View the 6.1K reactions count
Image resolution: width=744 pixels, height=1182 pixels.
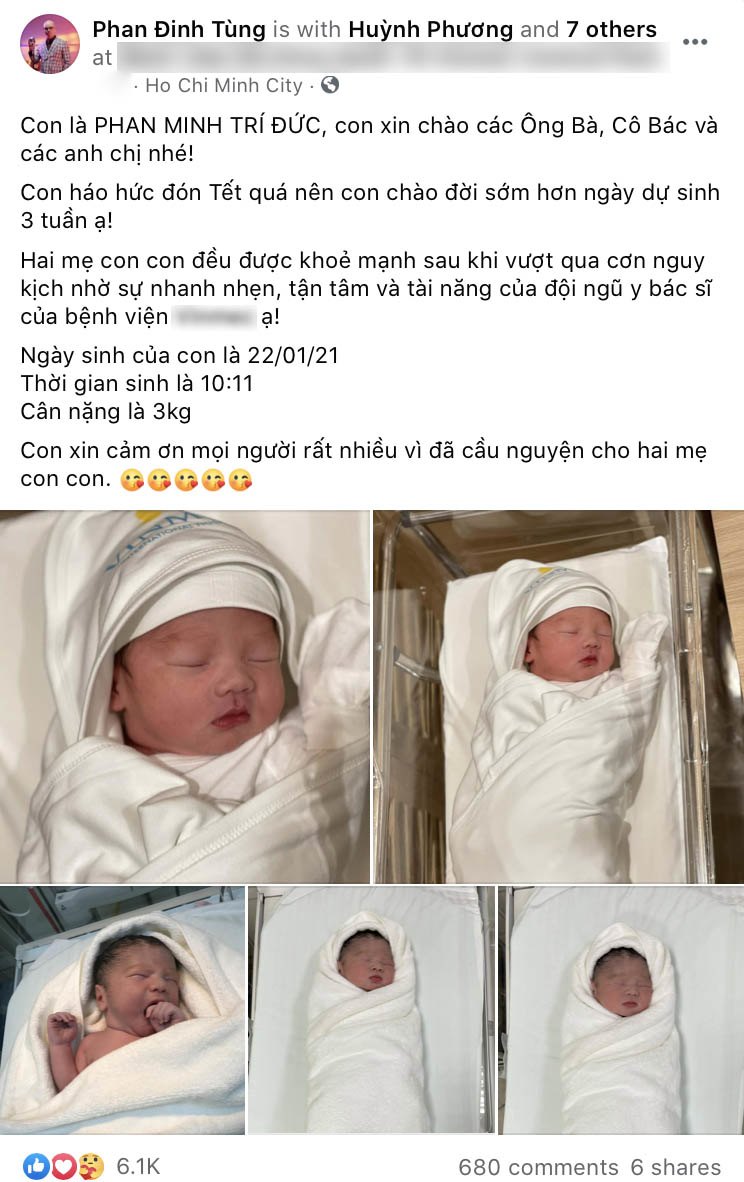138,1166
